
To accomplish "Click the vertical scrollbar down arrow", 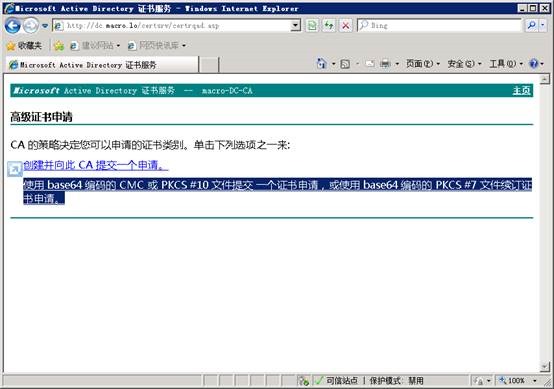I will tap(545, 367).
